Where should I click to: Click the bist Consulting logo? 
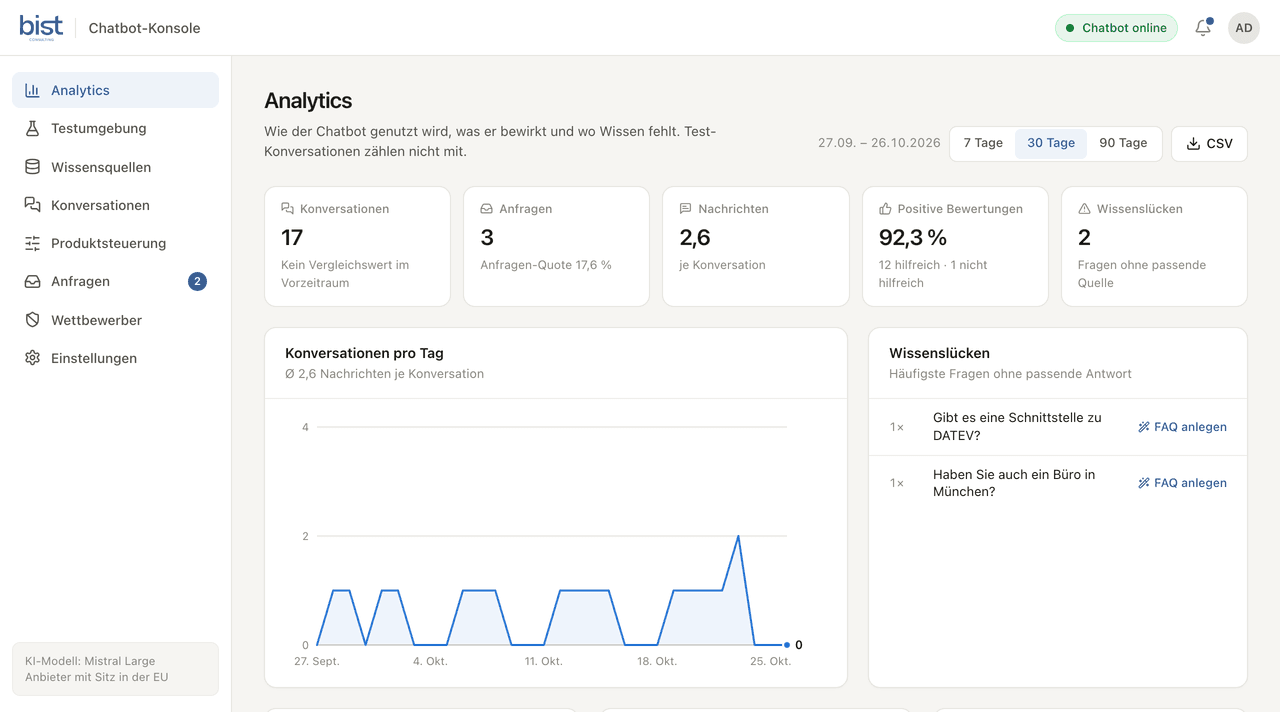point(41,27)
